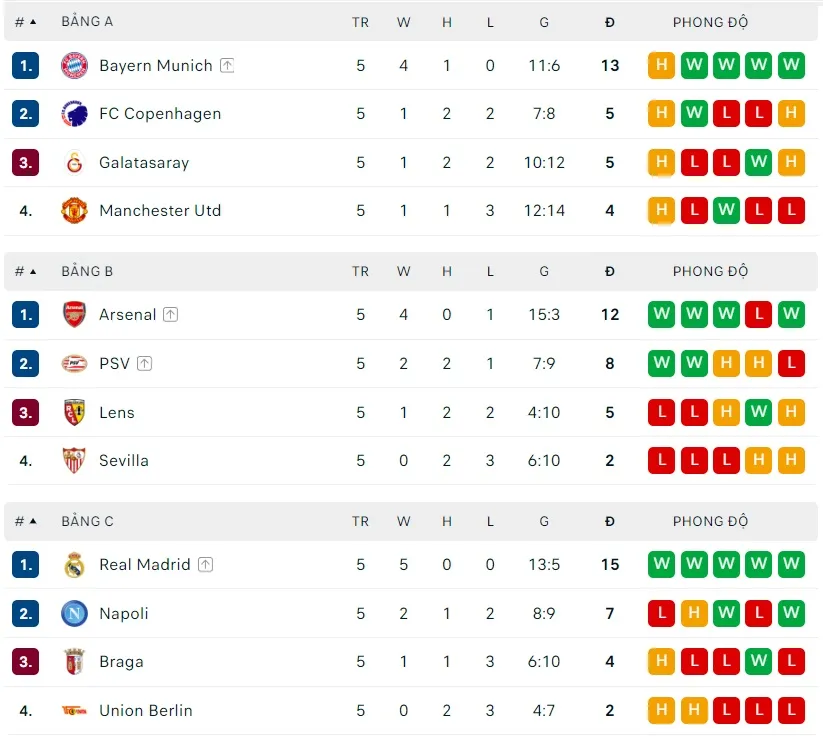Click the Bảng A PHONG ĐỘ column header
The height and width of the screenshot is (742, 823).
point(710,21)
